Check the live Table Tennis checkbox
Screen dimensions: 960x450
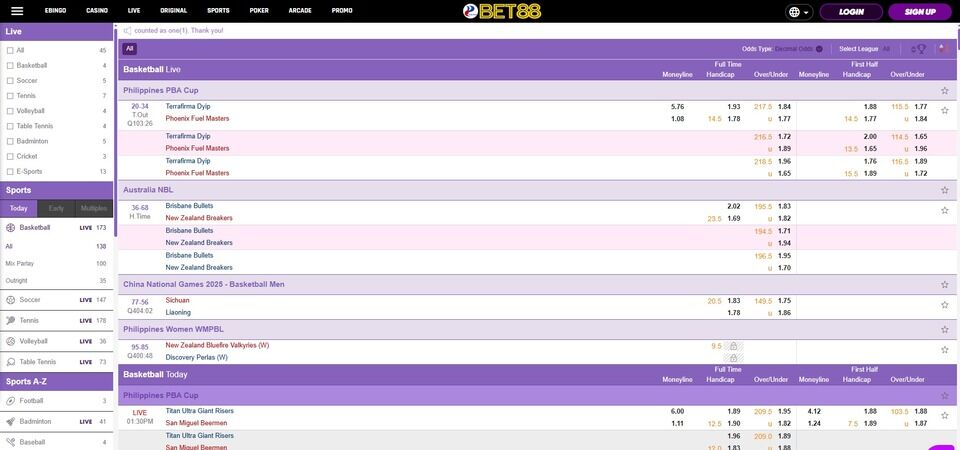click(10, 126)
